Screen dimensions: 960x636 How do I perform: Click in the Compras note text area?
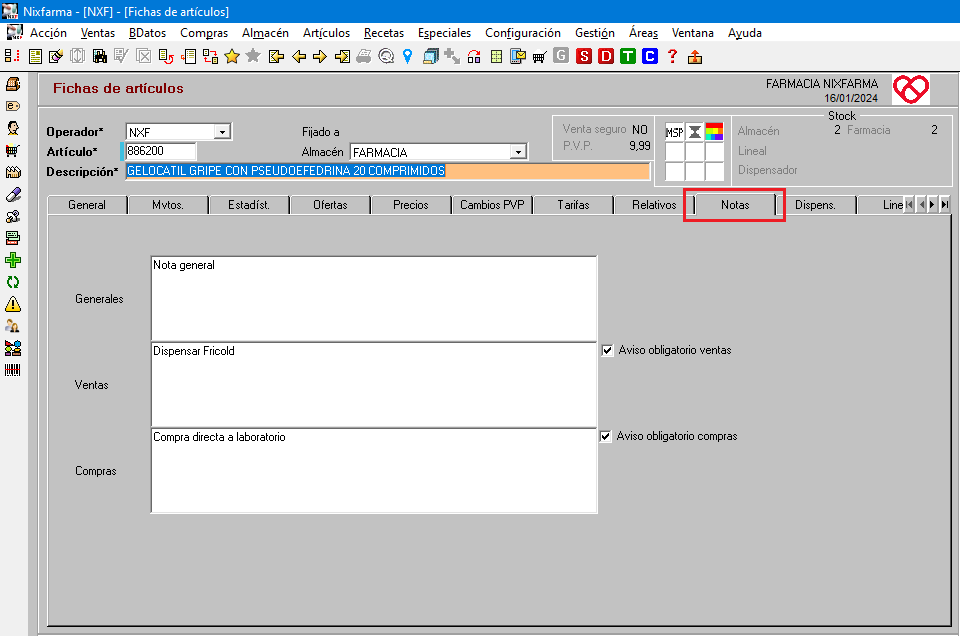pyautogui.click(x=373, y=470)
